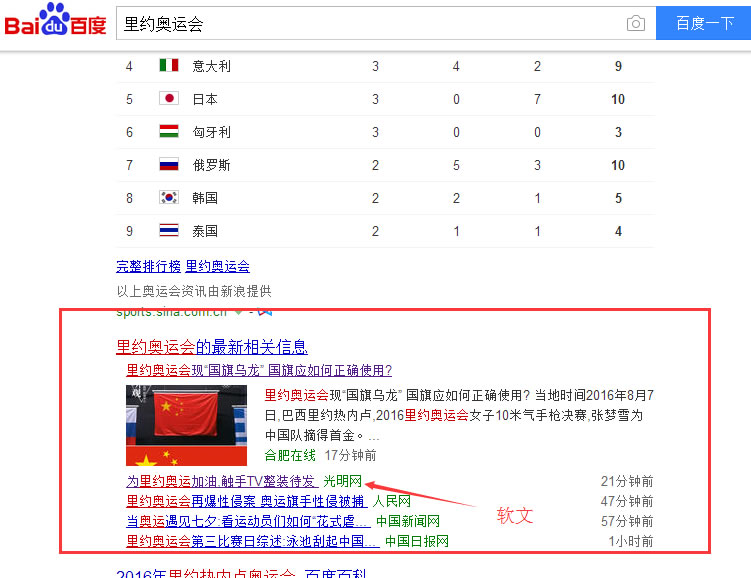Open the 国旗乌龙 国旗应如何正确使用 news link
The width and height of the screenshot is (751, 578).
(x=259, y=370)
